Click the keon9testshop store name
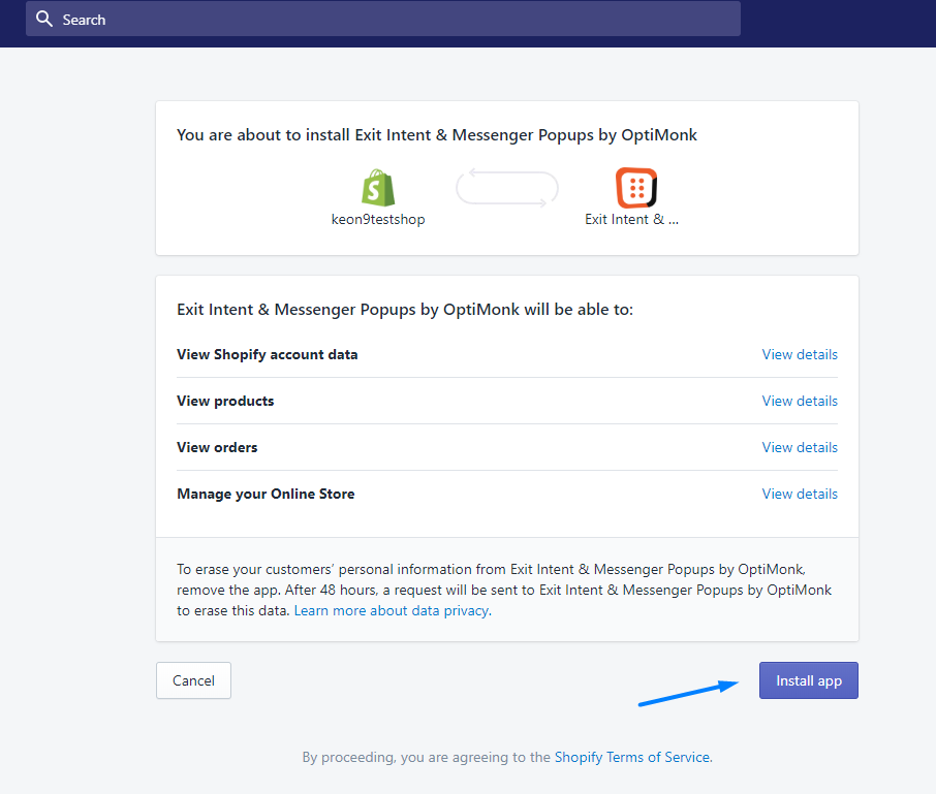Screen dimensions: 936x794 (x=378, y=219)
